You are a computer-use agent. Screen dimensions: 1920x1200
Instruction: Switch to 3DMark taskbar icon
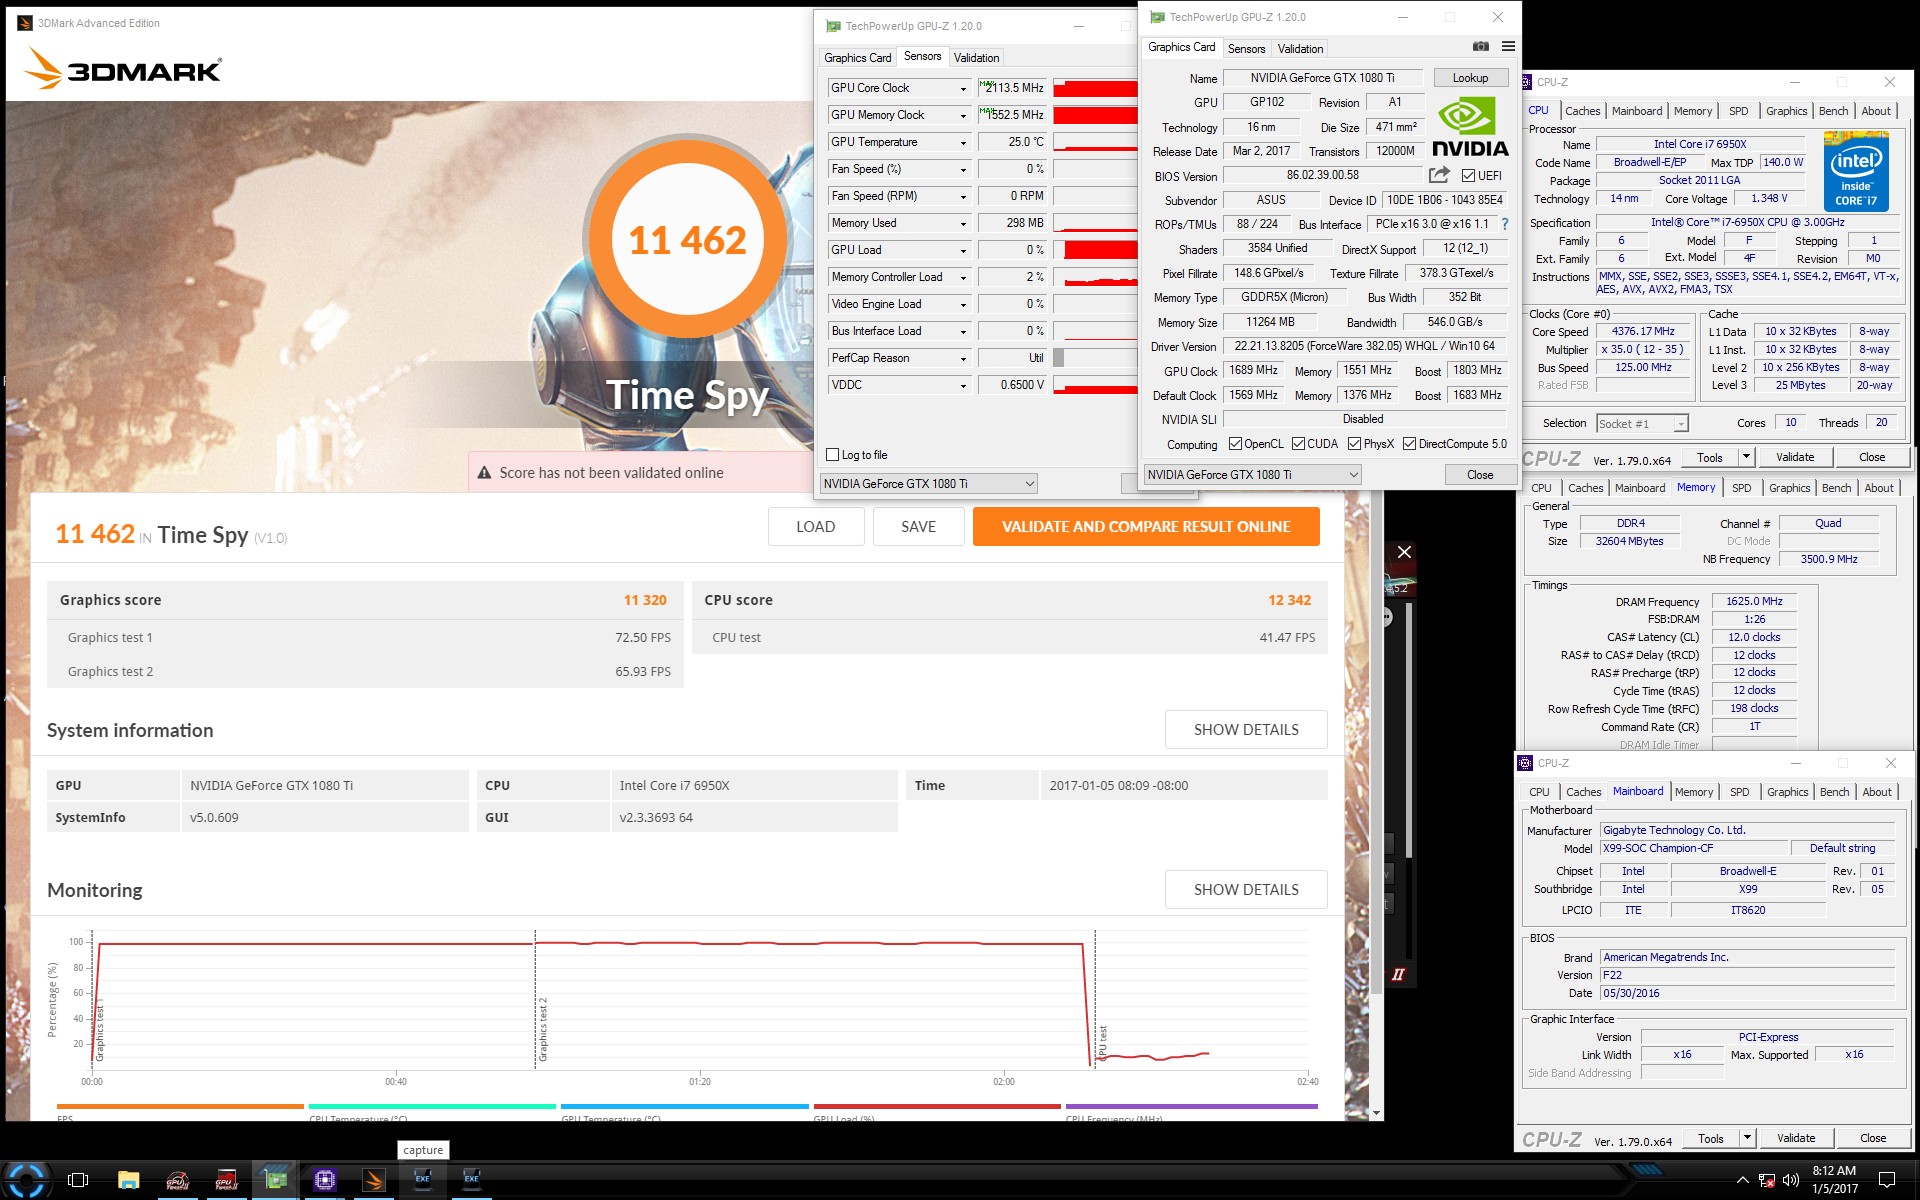point(373,1180)
